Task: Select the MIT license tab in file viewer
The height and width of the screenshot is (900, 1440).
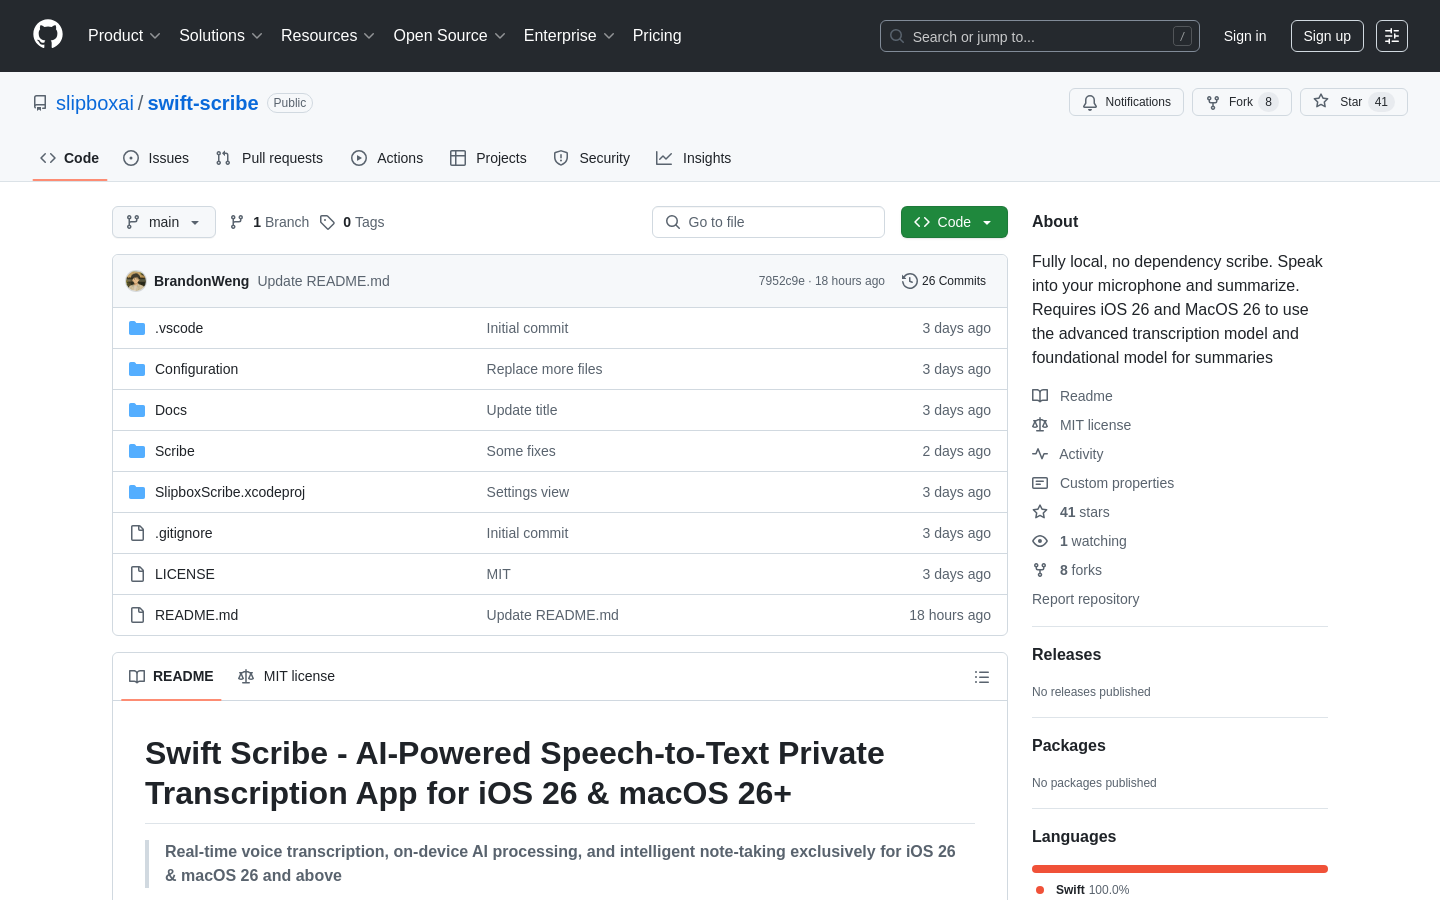Action: [286, 677]
